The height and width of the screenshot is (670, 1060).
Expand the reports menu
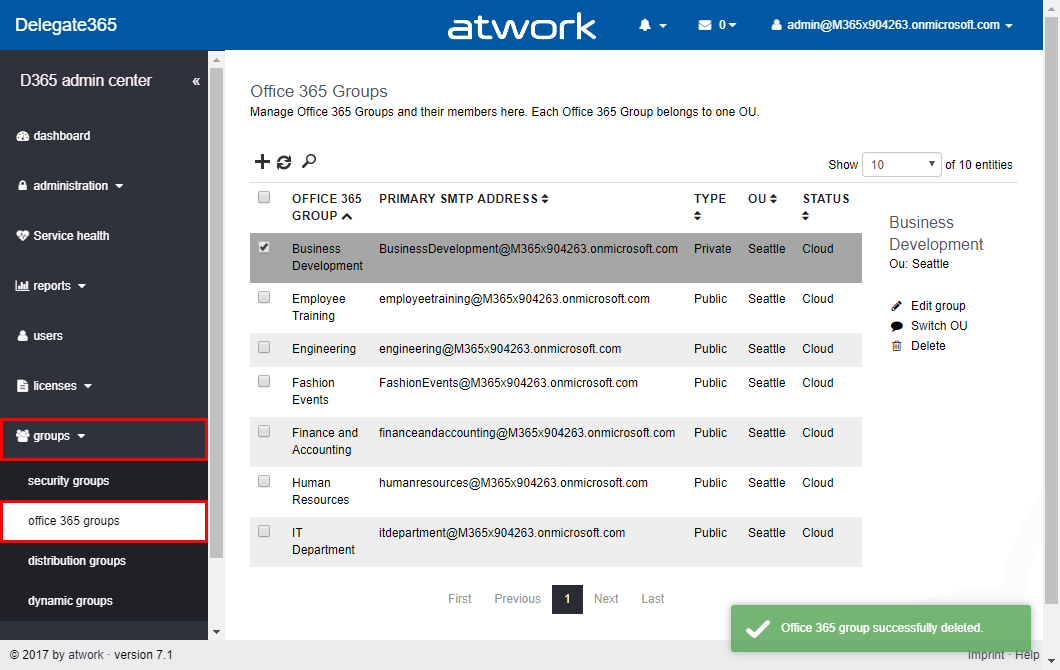pos(51,286)
